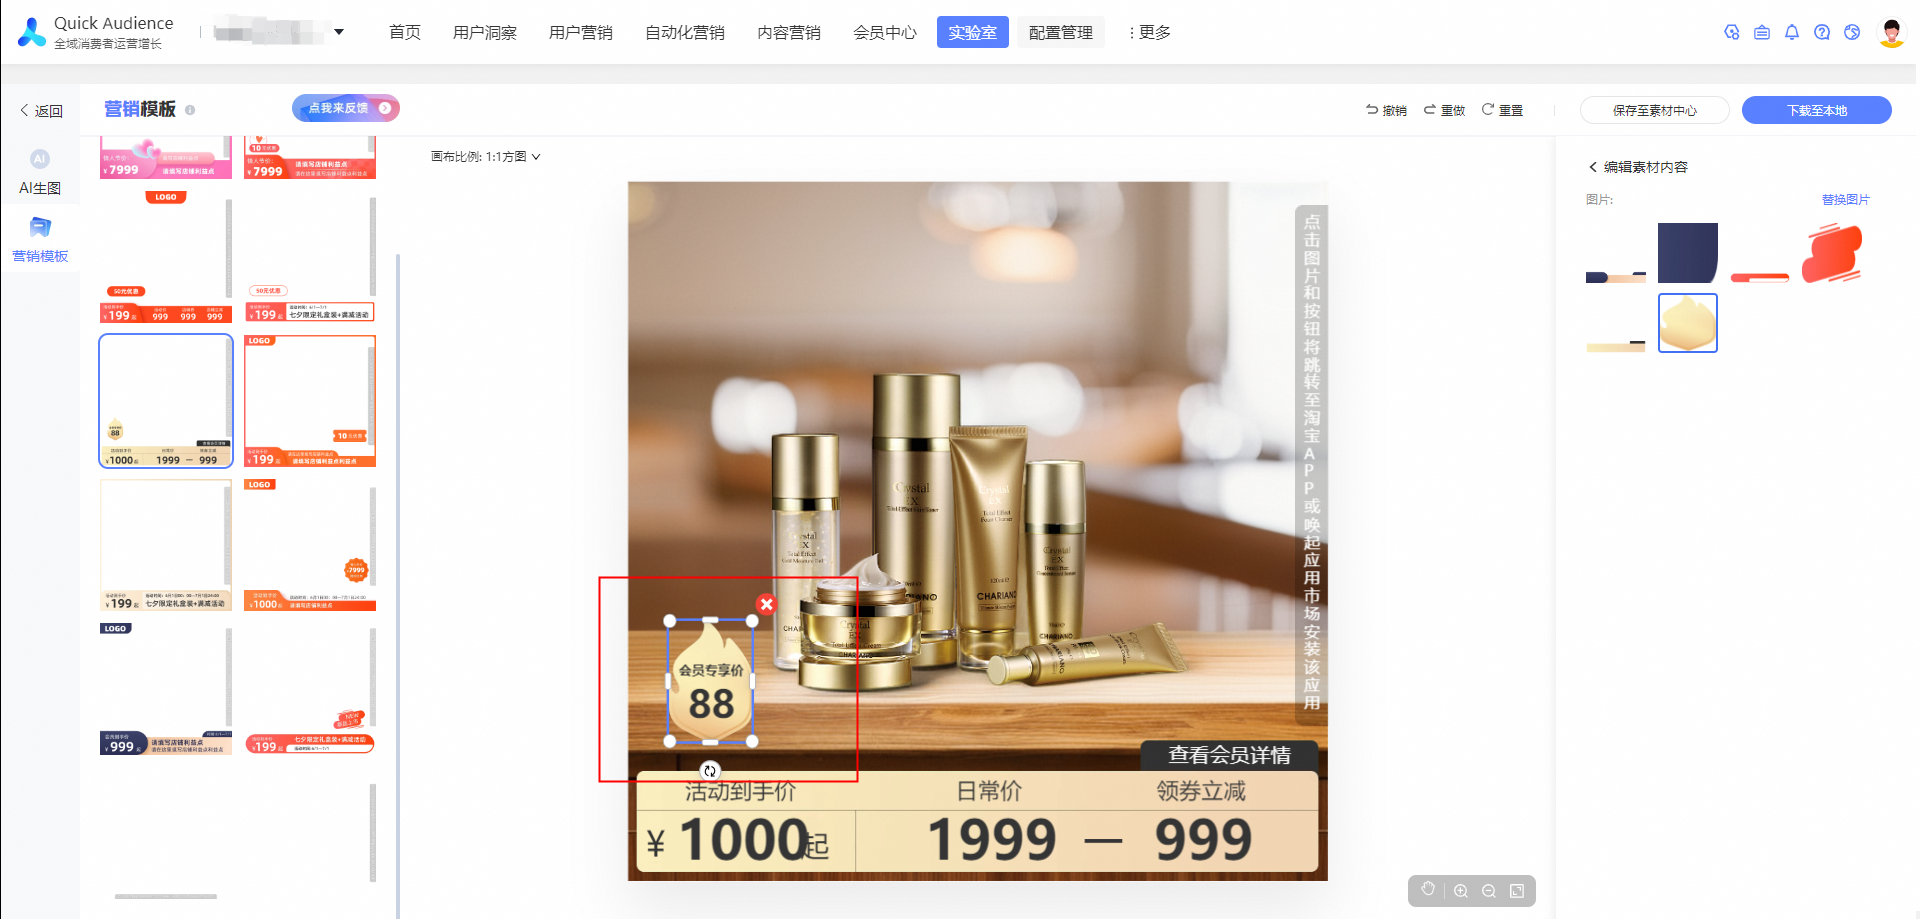Screen dimensions: 1920x919
Task: Select the 营销模板 sidebar tool
Action: coord(40,240)
